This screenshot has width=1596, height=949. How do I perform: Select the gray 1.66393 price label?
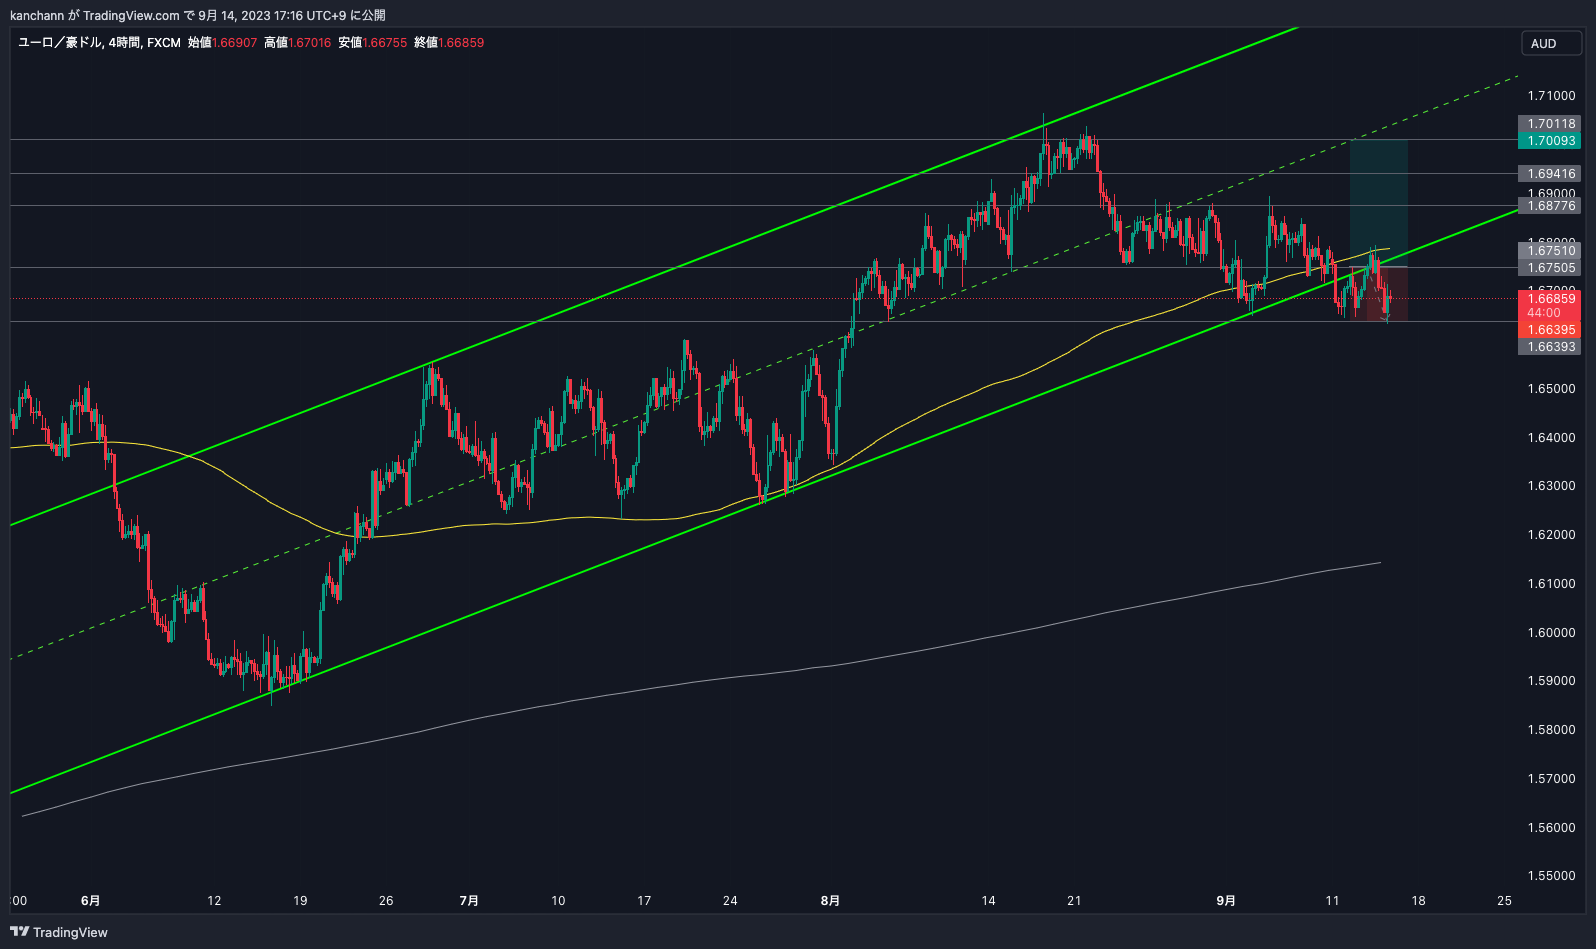pos(1550,347)
